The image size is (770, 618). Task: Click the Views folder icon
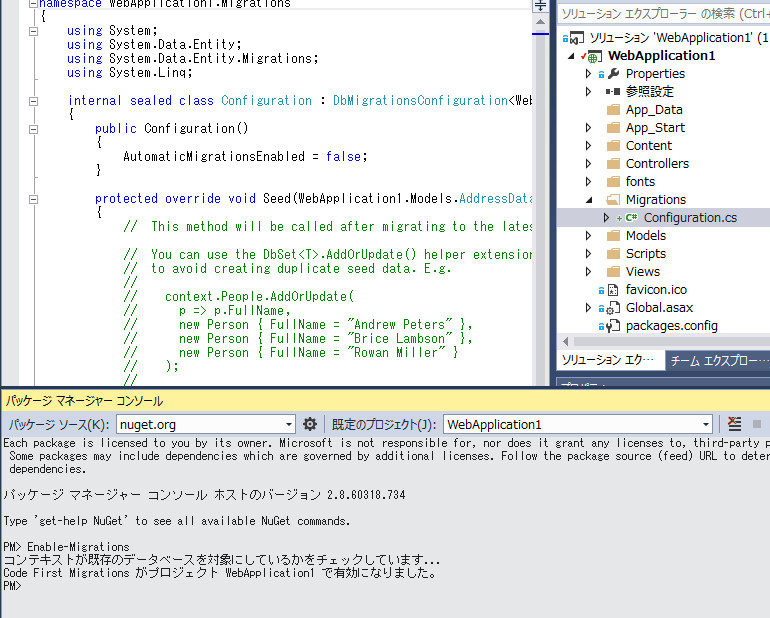tap(613, 272)
